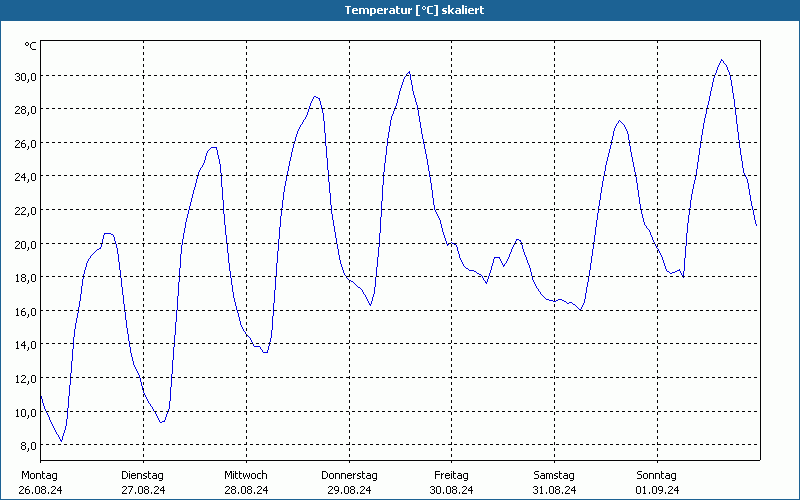Click the date 30.08.24
This screenshot has height=500, width=800.
[452, 490]
